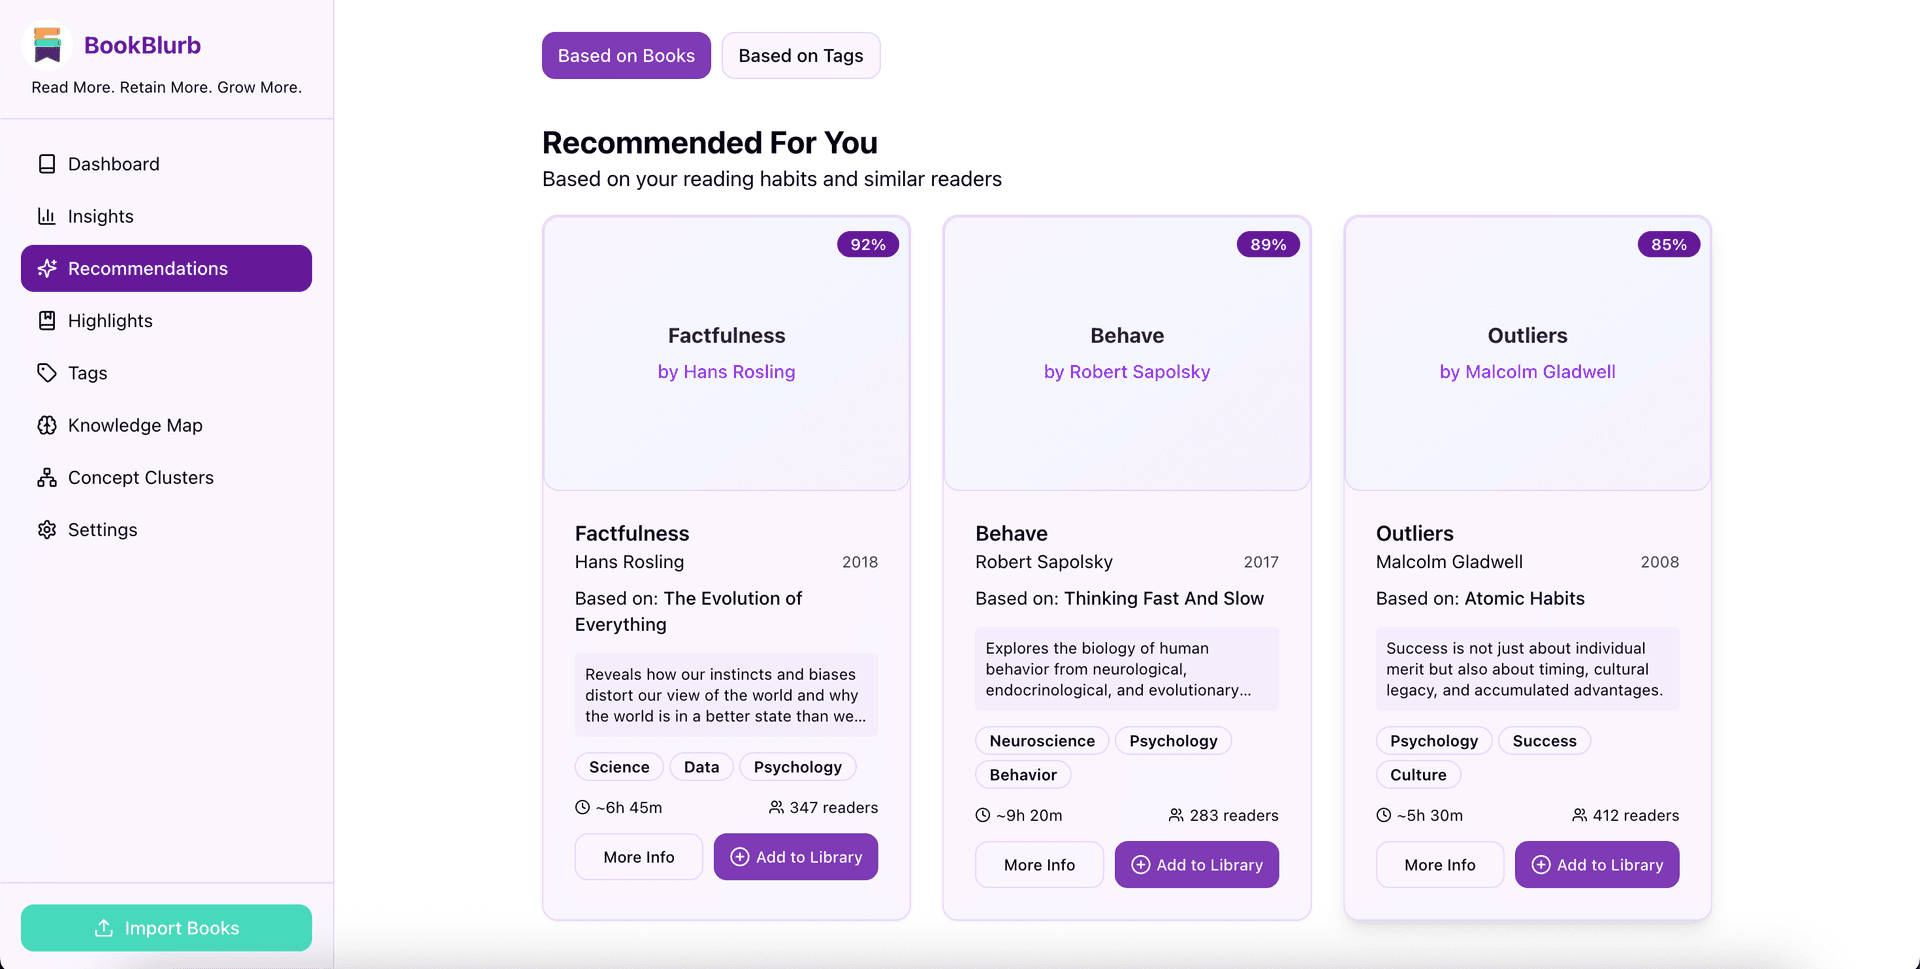The width and height of the screenshot is (1920, 969).
Task: Open More Info for Behave
Action: 1039,865
